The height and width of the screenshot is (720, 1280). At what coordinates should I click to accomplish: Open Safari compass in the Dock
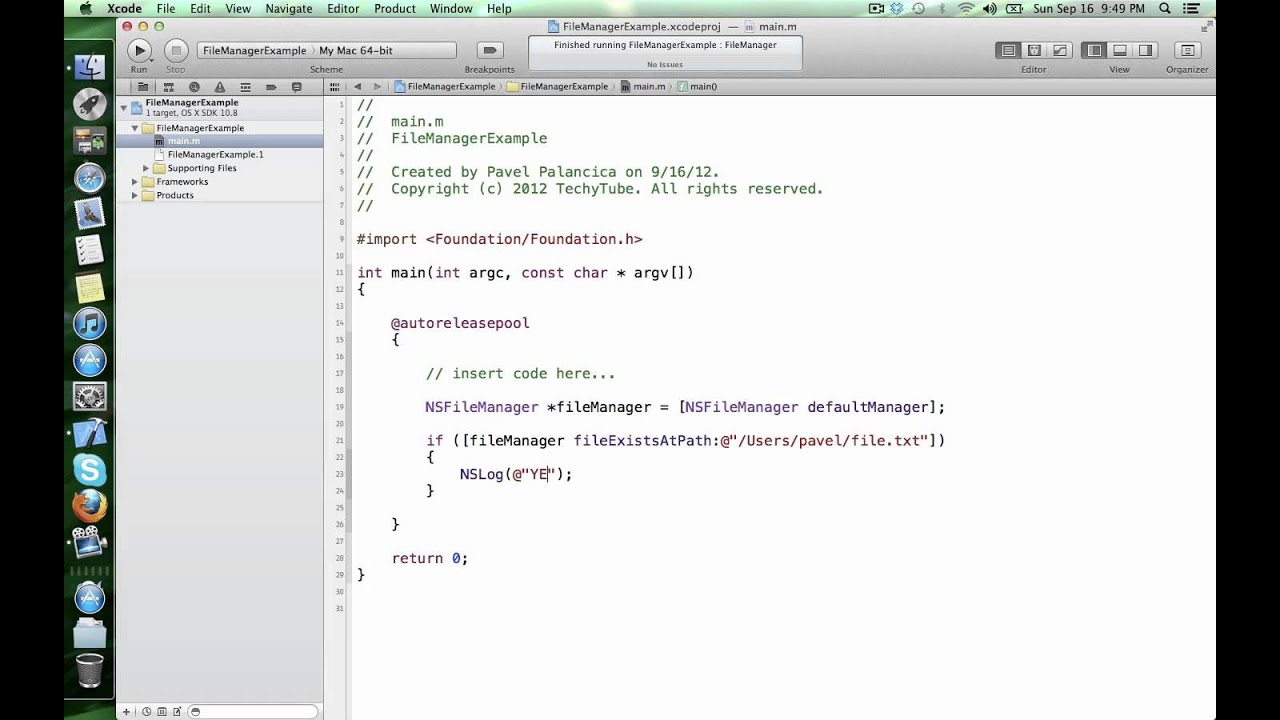[x=90, y=178]
